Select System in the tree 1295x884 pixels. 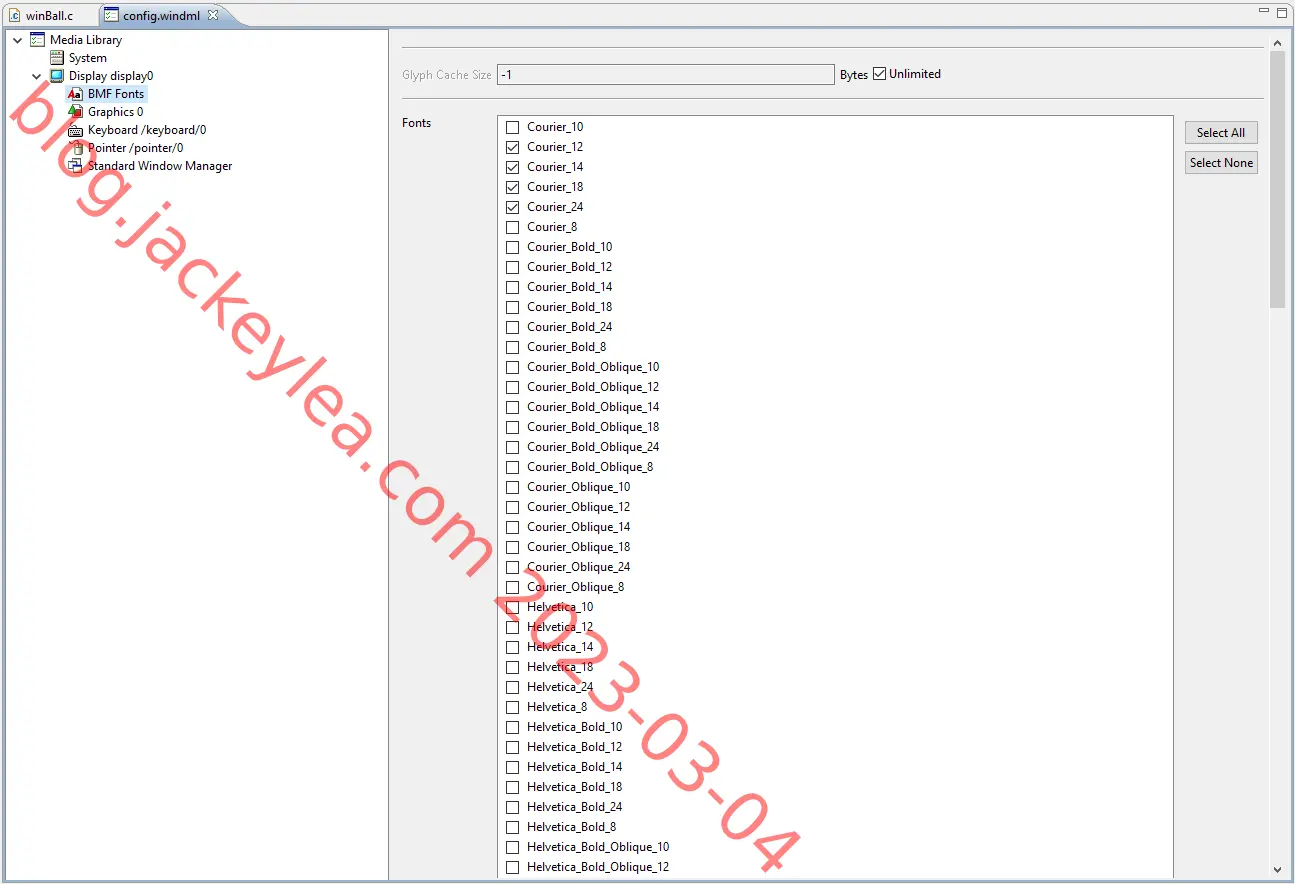[88, 58]
